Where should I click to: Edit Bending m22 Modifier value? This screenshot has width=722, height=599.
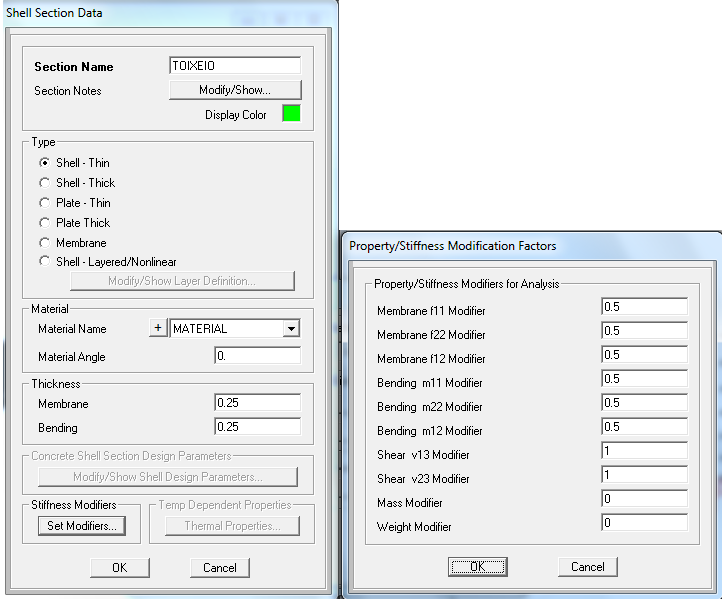click(x=644, y=402)
